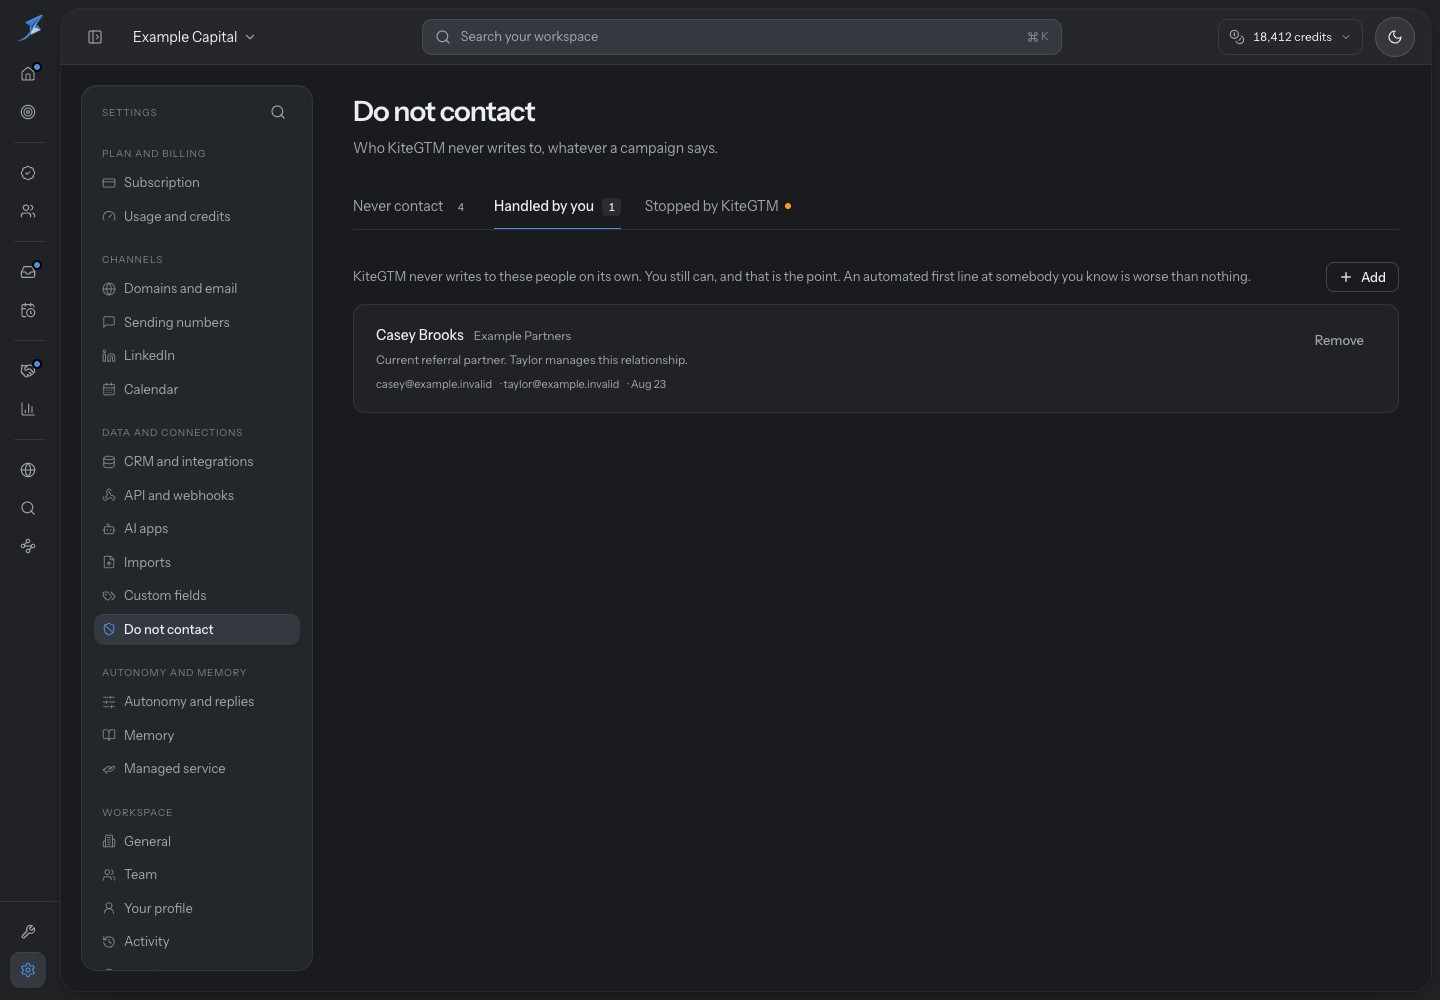The image size is (1440, 1000).
Task: Select the Handled by you tab
Action: [x=557, y=206]
